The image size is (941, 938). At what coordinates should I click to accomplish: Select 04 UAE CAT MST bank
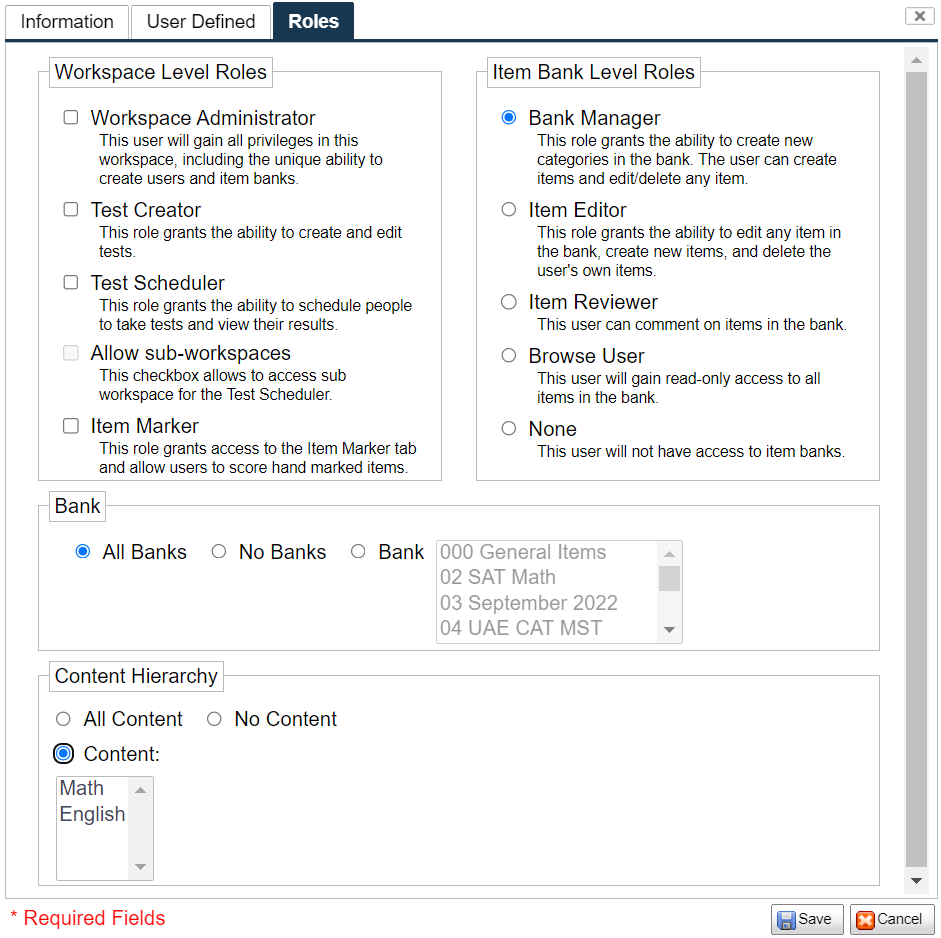point(547,628)
